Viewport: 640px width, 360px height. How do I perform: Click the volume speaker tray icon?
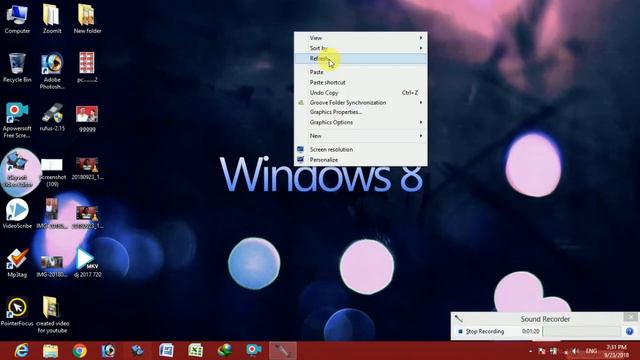pos(575,351)
